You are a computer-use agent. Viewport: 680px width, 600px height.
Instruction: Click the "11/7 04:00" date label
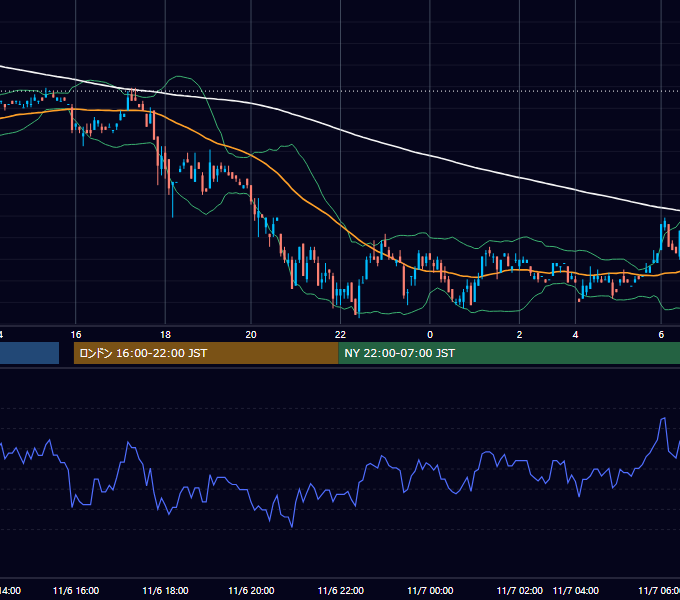tap(575, 591)
